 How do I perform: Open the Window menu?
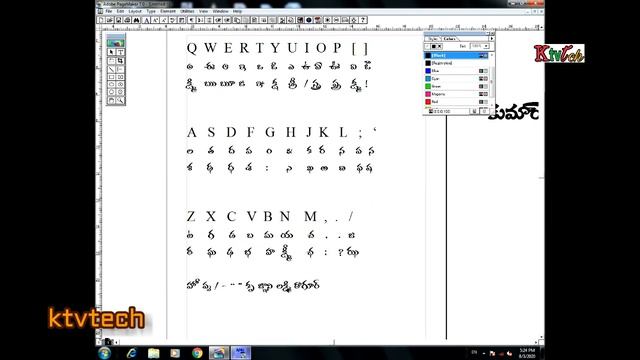coord(221,11)
